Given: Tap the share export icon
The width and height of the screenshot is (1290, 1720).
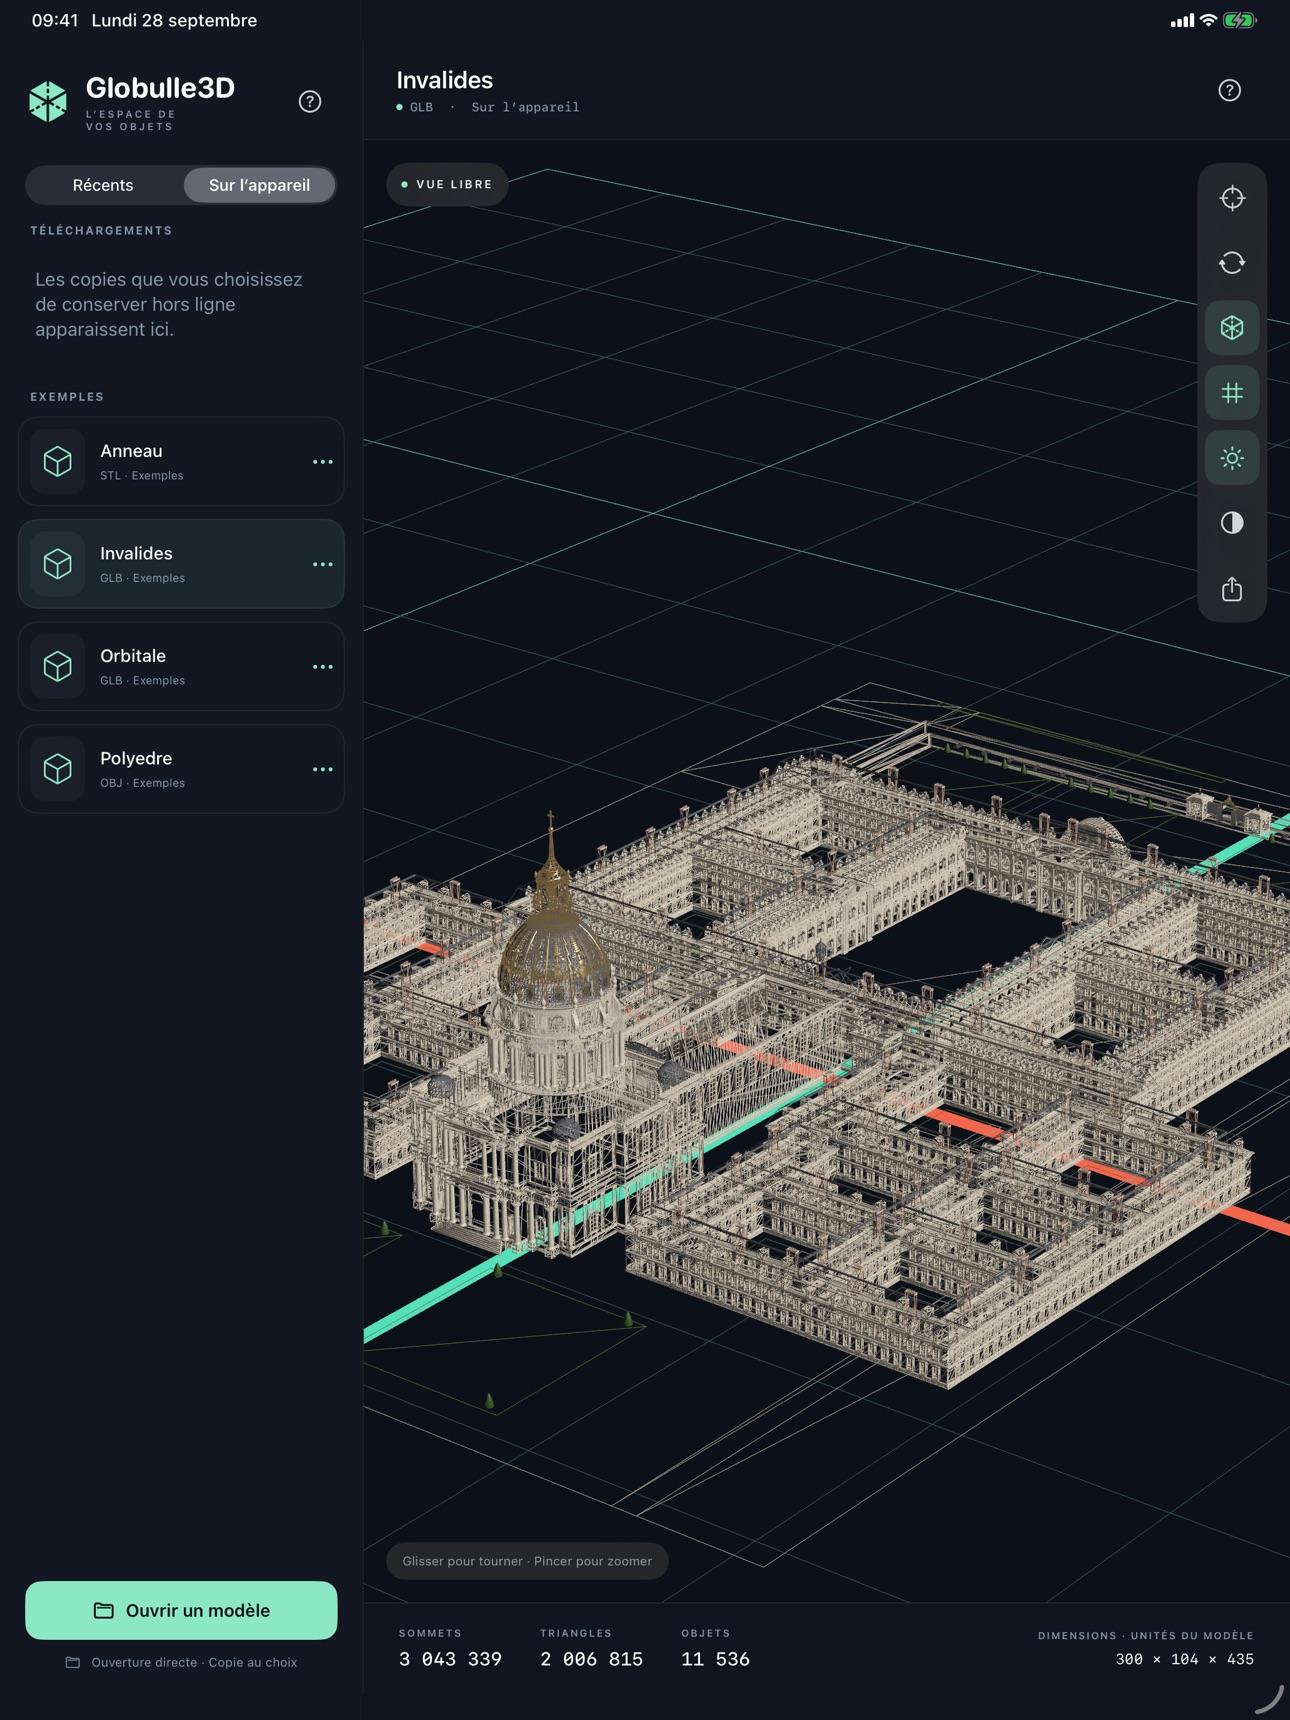Looking at the screenshot, I should point(1232,589).
